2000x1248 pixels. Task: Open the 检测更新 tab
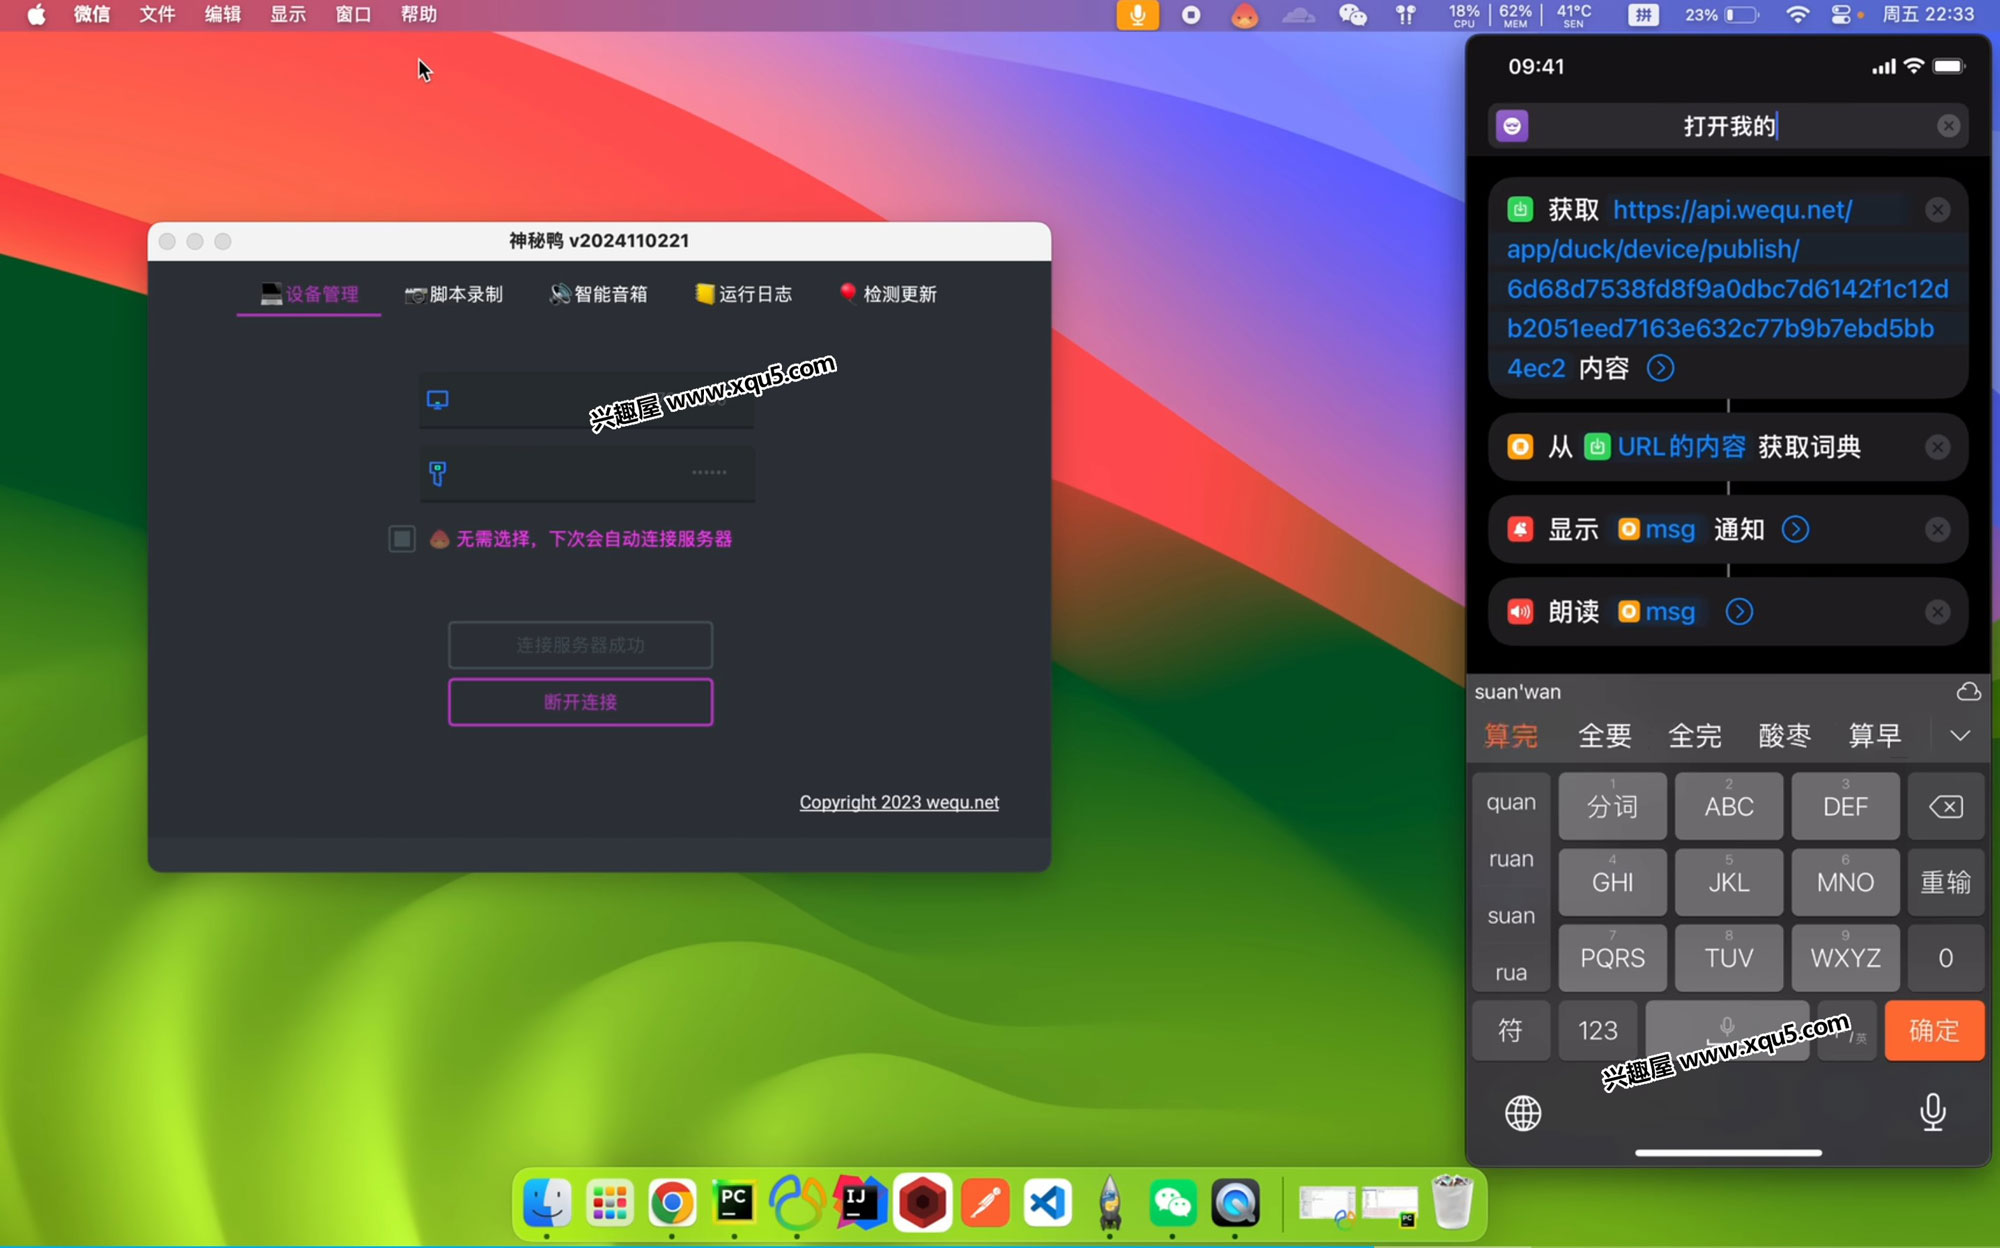coord(888,294)
